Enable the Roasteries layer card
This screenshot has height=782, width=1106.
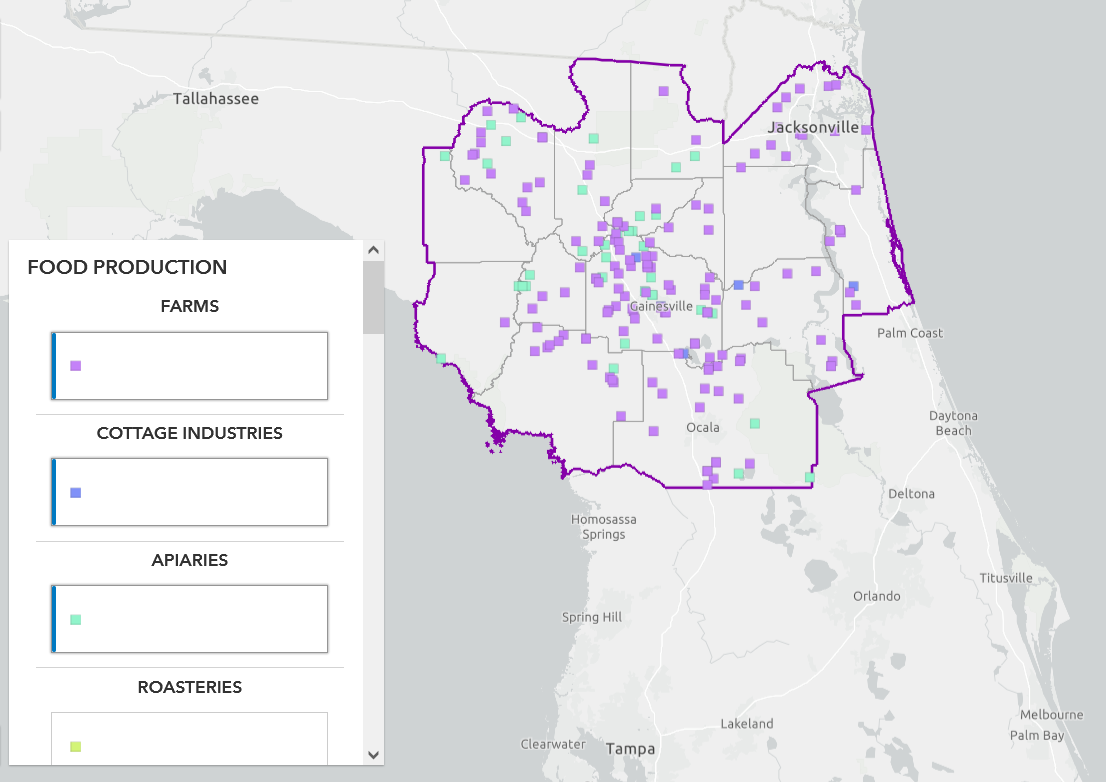[x=190, y=744]
